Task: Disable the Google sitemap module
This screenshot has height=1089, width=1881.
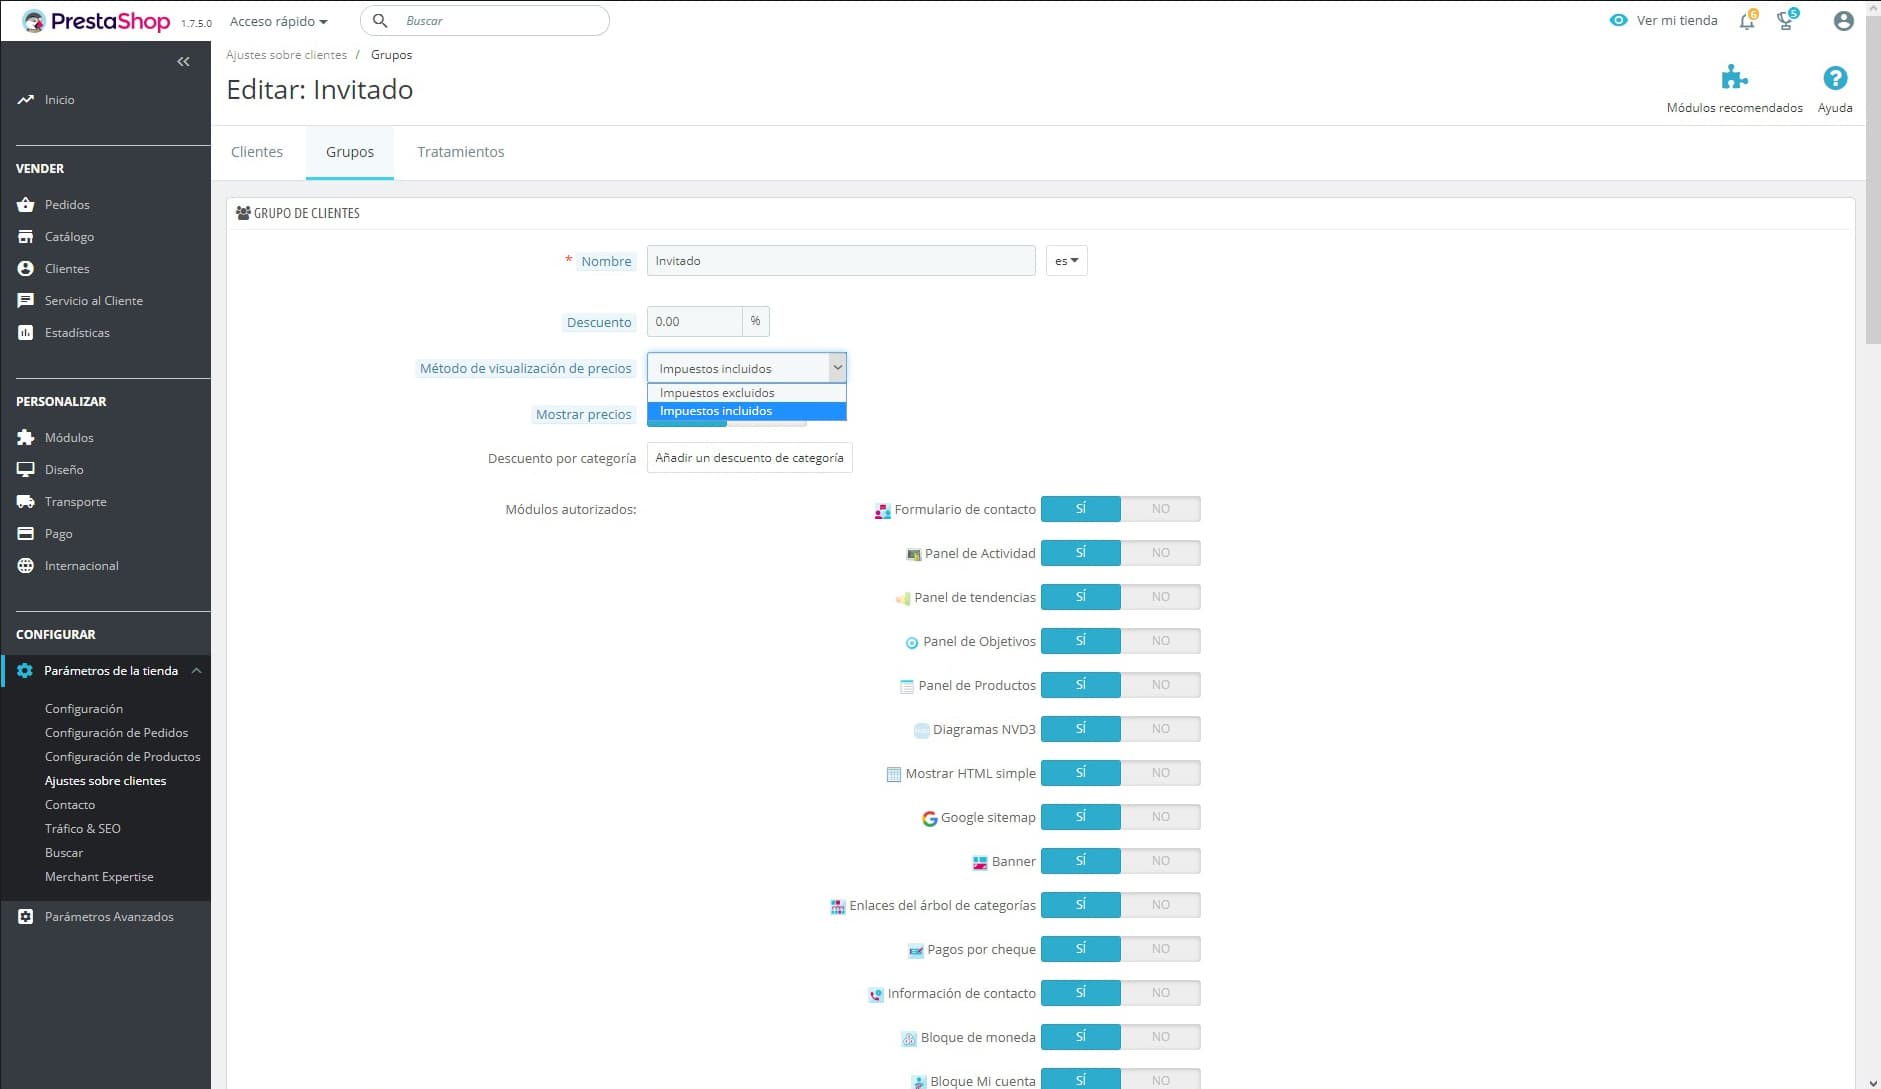Action: pos(1160,817)
